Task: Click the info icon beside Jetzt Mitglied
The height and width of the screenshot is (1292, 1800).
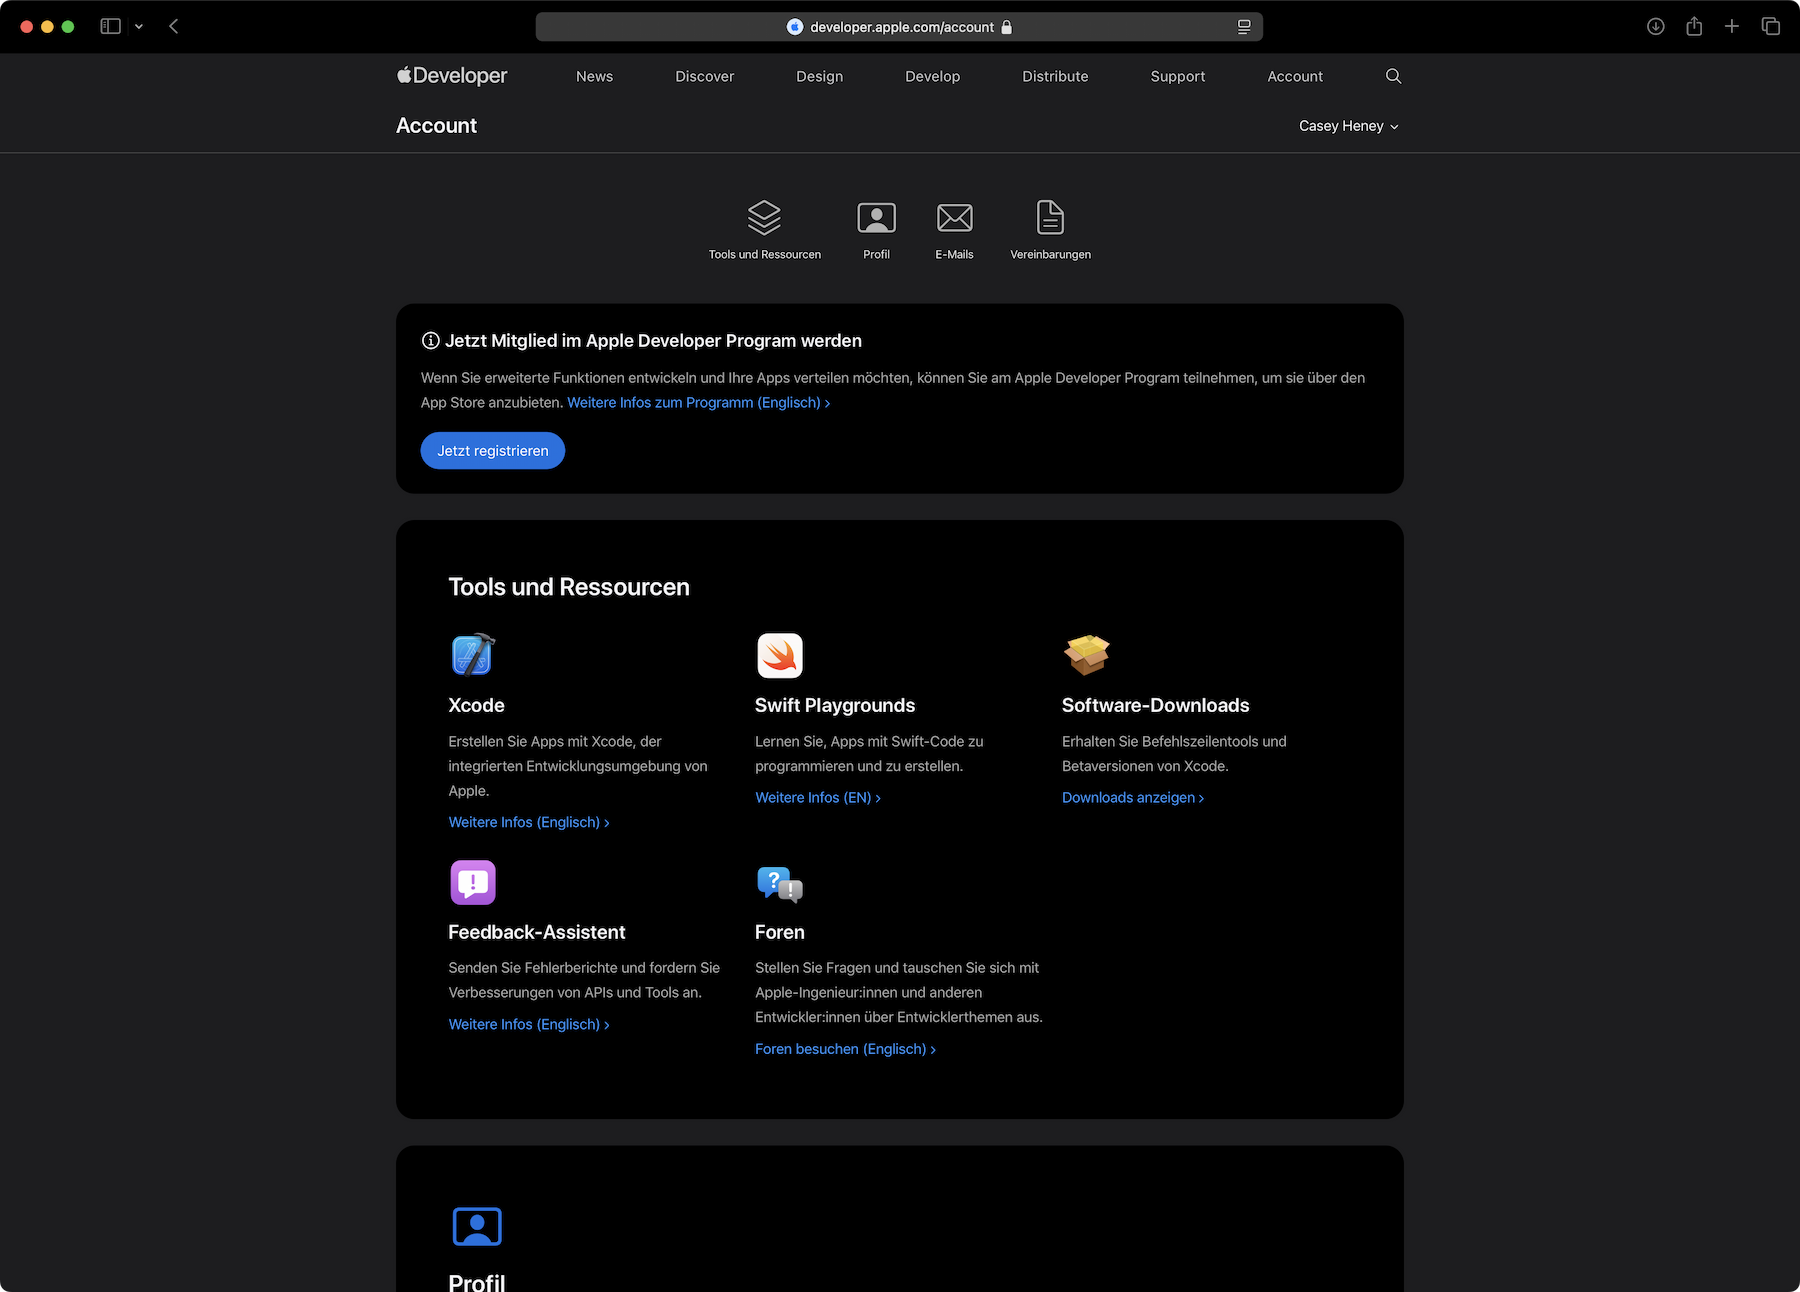Action: click(x=430, y=341)
